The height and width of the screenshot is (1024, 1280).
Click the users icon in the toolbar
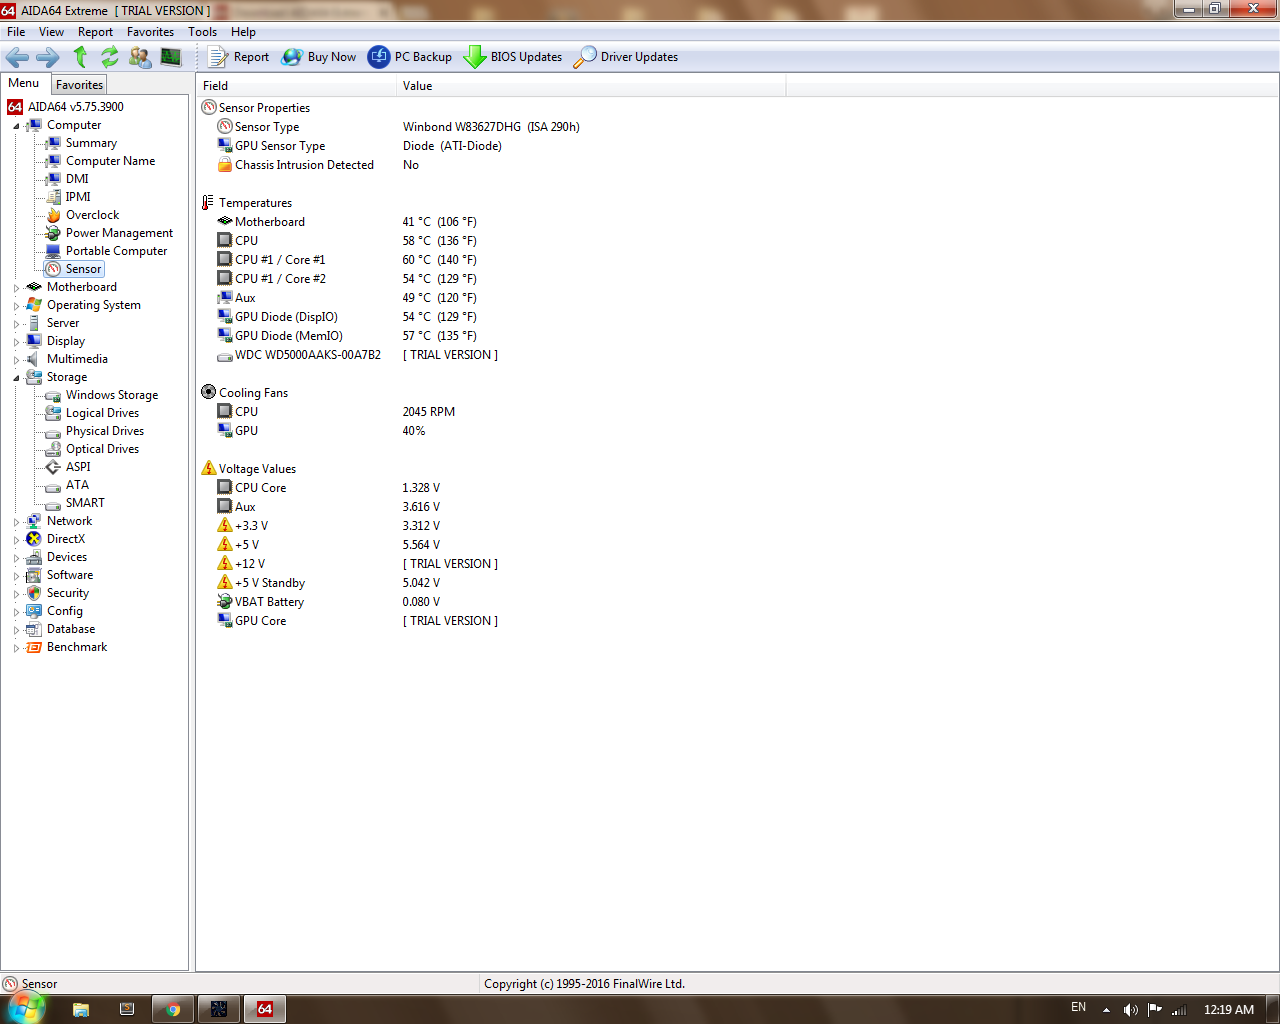pyautogui.click(x=140, y=57)
